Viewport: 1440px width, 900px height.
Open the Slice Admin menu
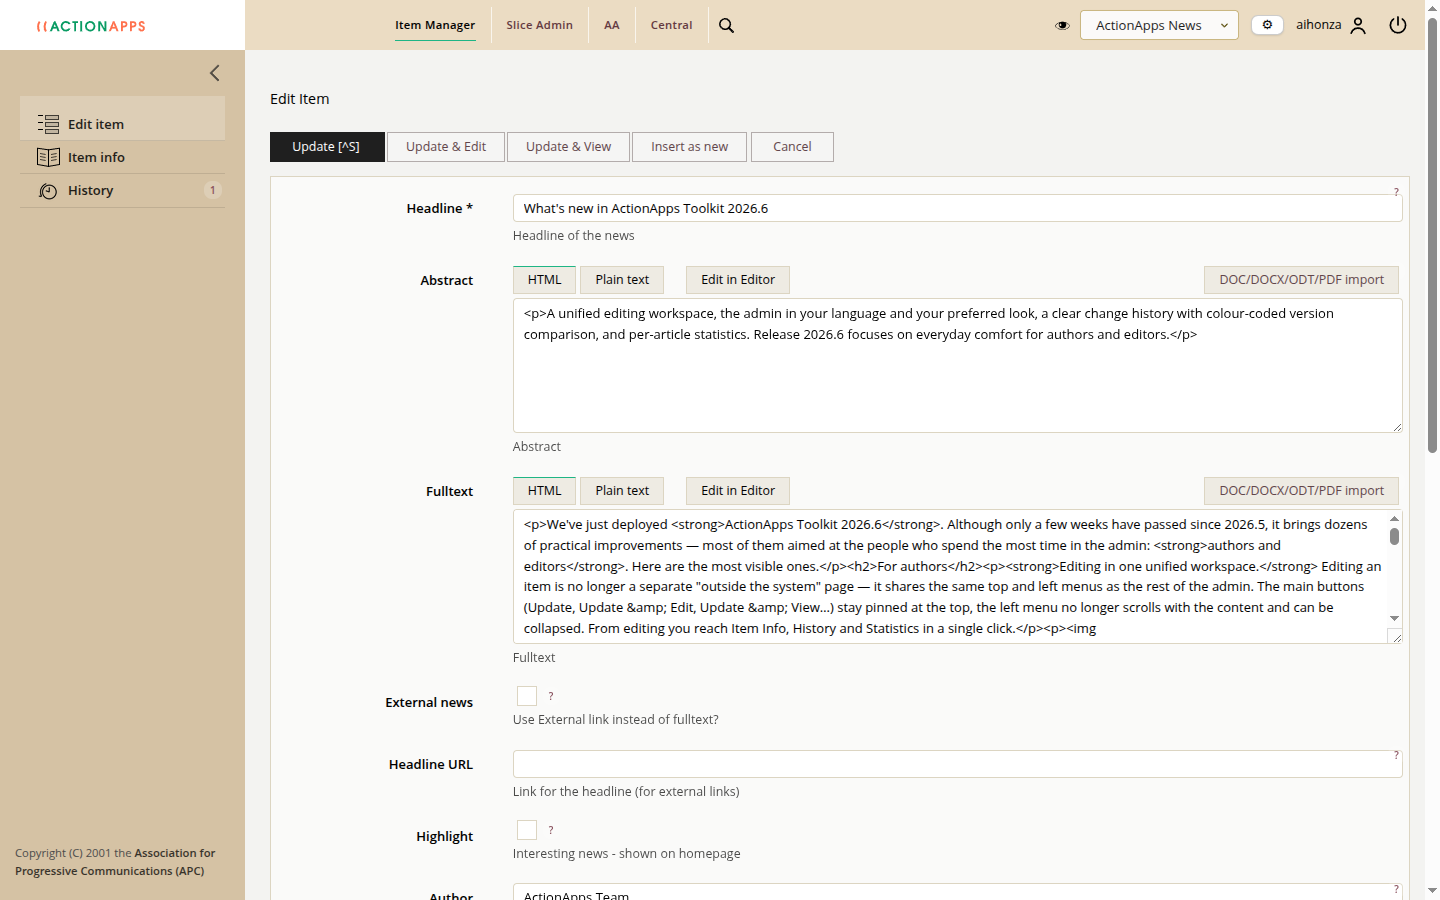click(540, 25)
